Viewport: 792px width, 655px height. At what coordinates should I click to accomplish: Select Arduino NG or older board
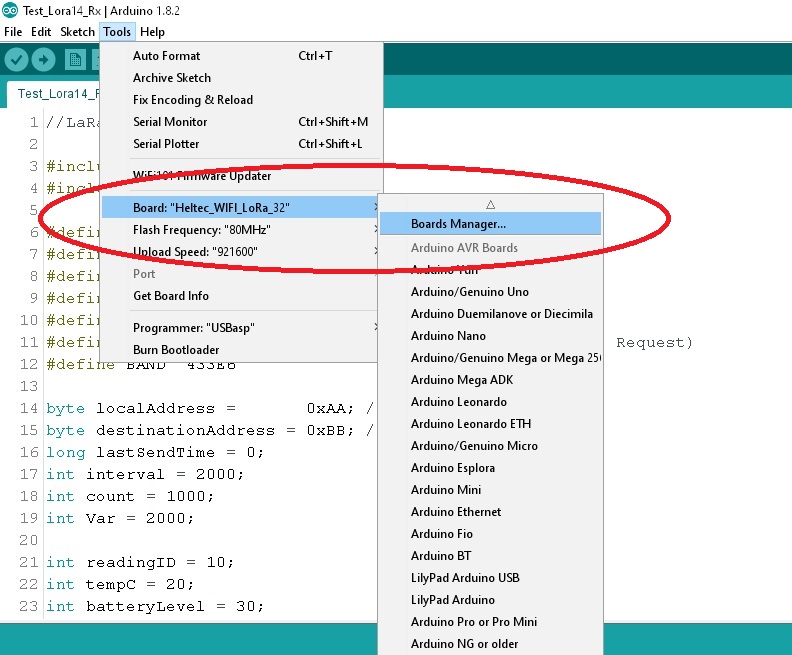490,644
